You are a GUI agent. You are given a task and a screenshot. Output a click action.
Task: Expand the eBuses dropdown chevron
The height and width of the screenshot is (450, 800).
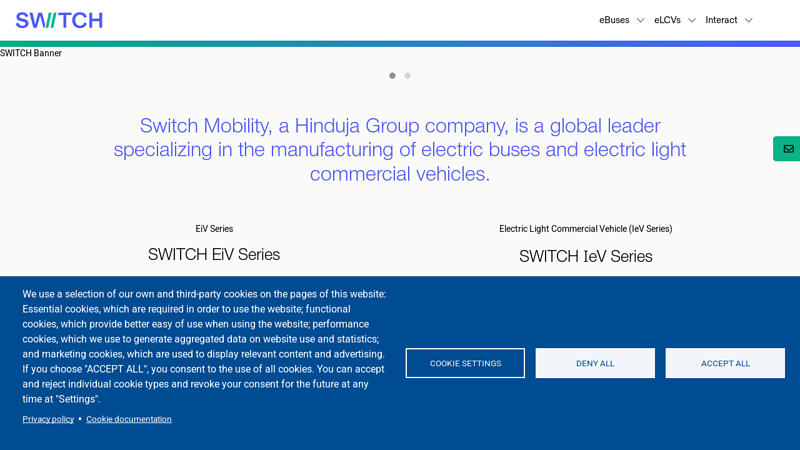pyautogui.click(x=640, y=20)
